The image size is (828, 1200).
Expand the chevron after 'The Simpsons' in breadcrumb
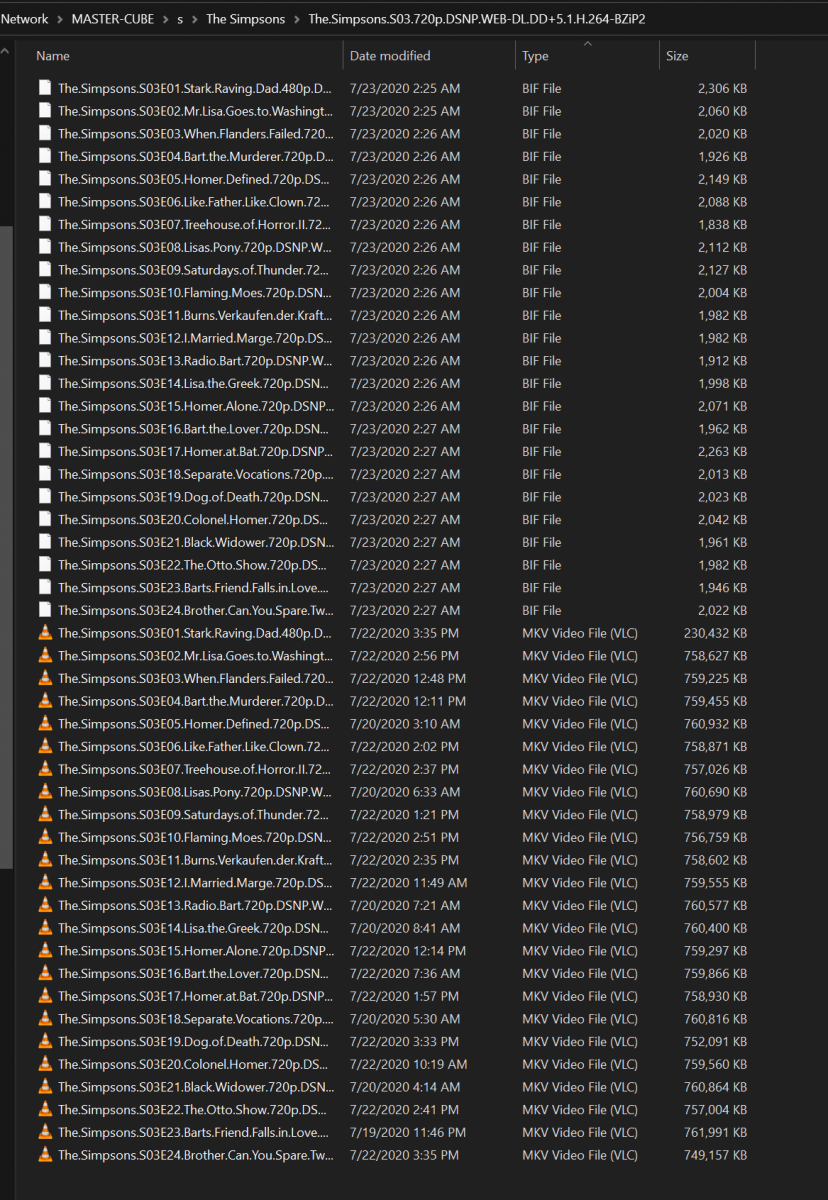click(x=296, y=19)
